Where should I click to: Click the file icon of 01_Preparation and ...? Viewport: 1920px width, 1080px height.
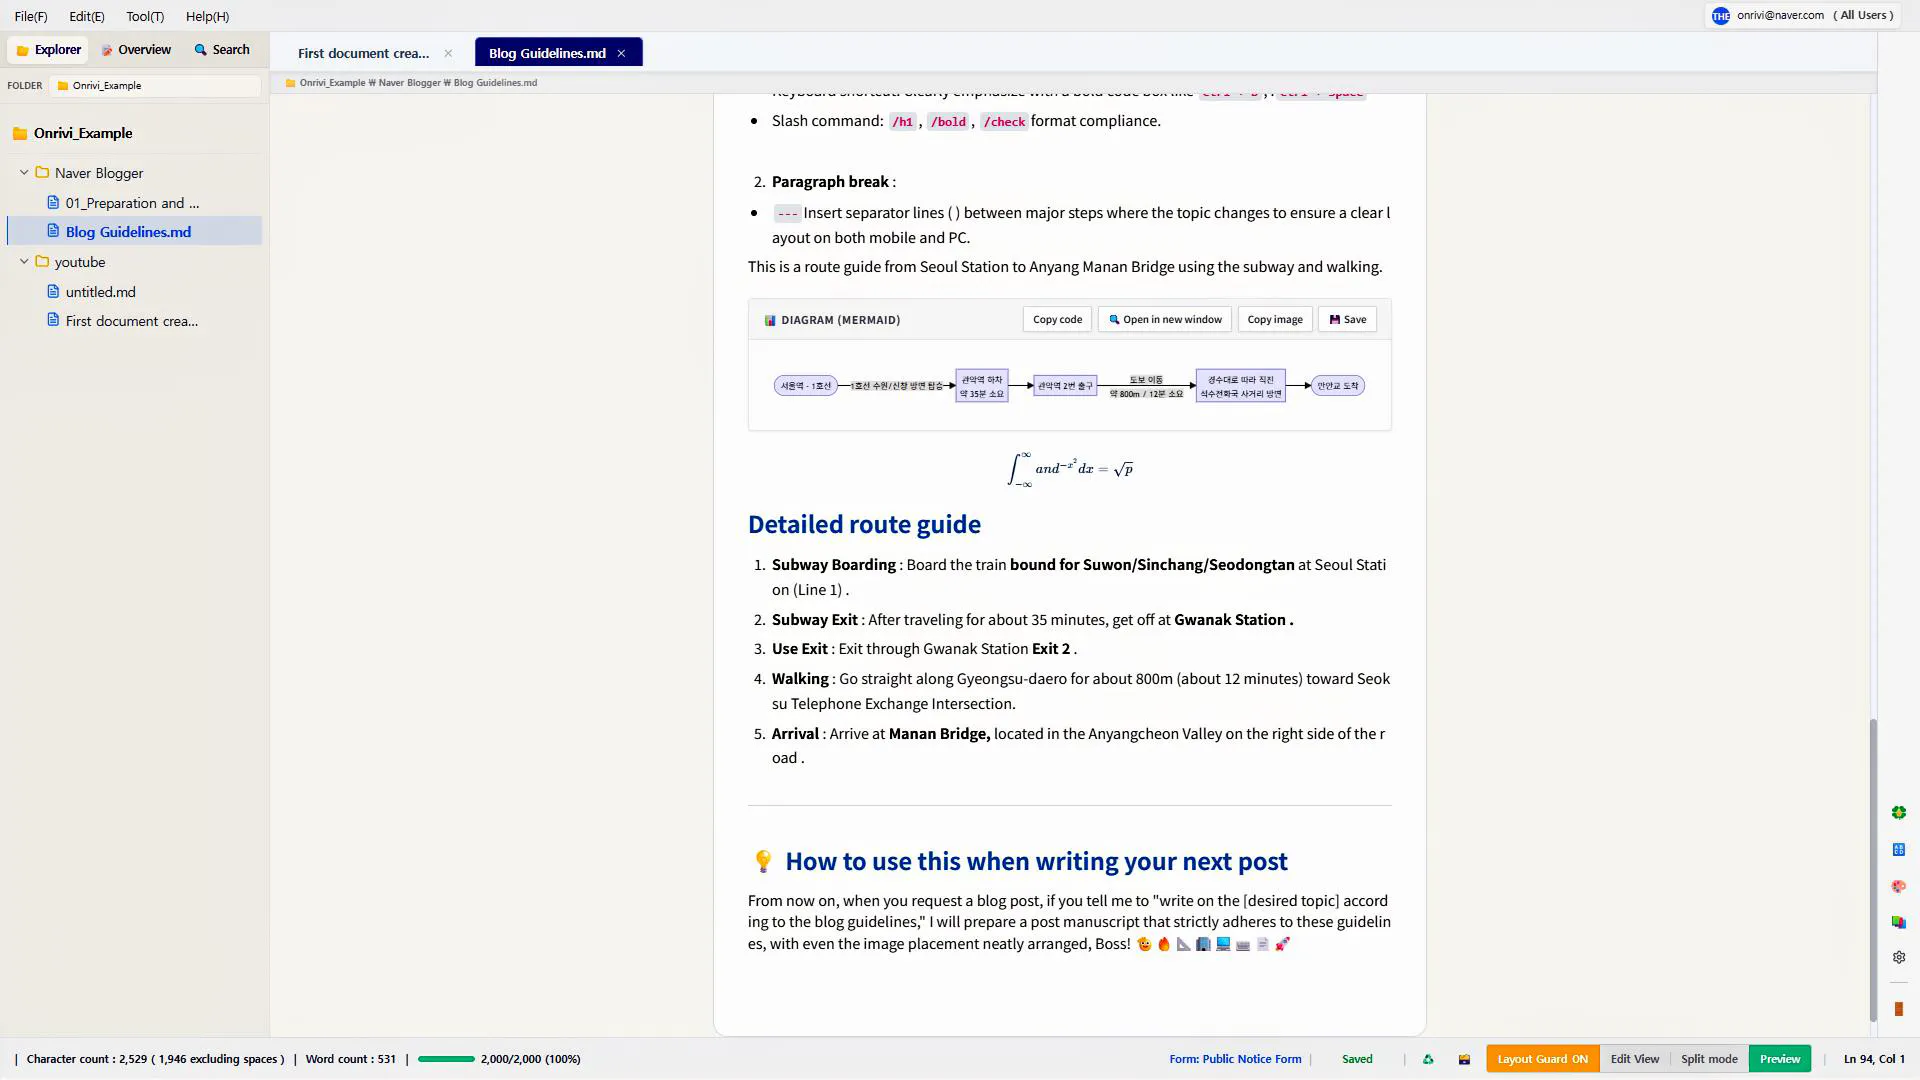pyautogui.click(x=54, y=203)
